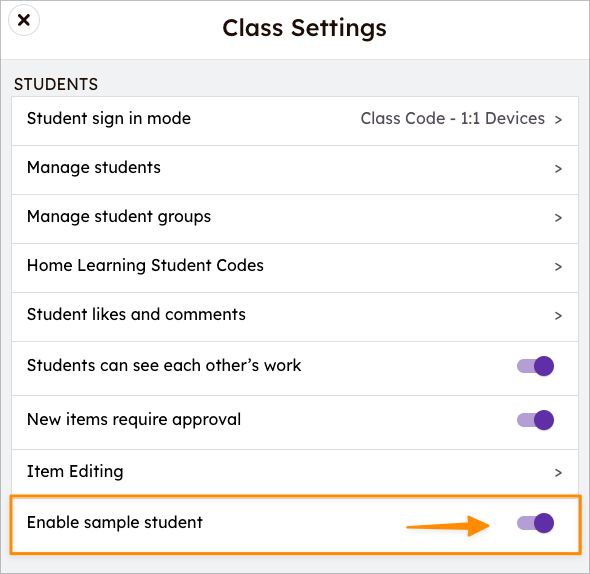Screen dimensions: 590x574
Task: Toggle New items require approval switch
Action: (535, 420)
